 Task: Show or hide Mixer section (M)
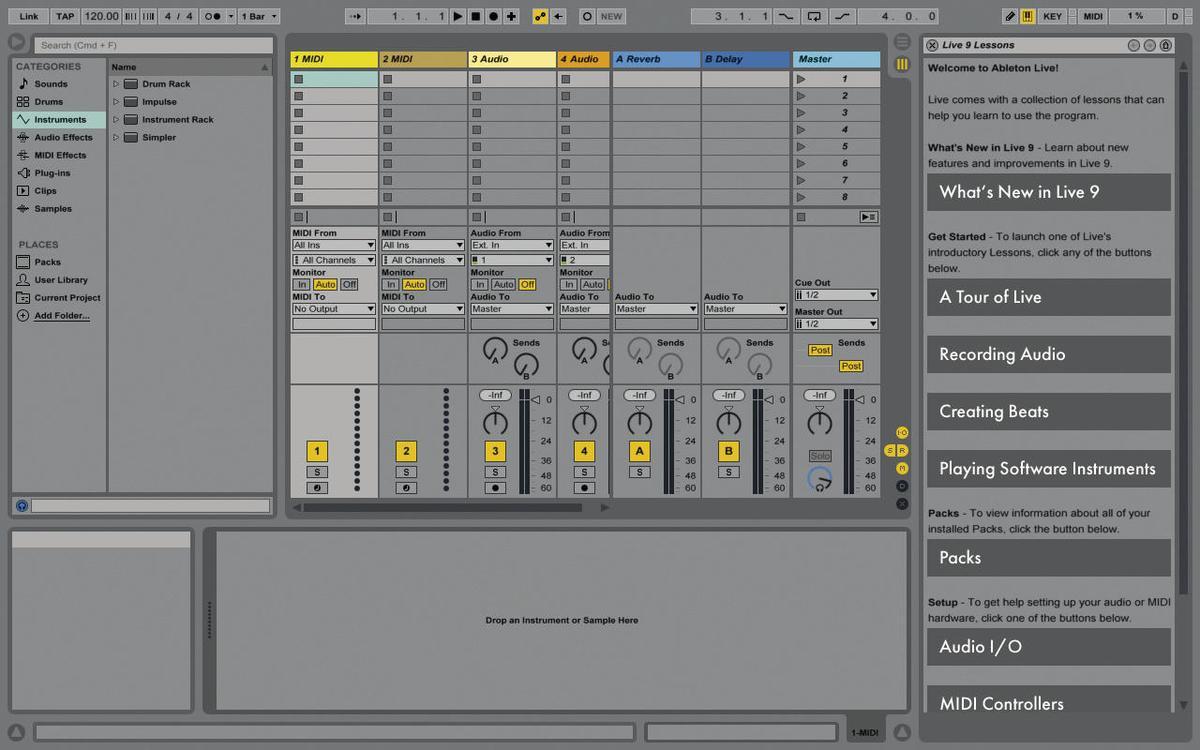click(902, 468)
